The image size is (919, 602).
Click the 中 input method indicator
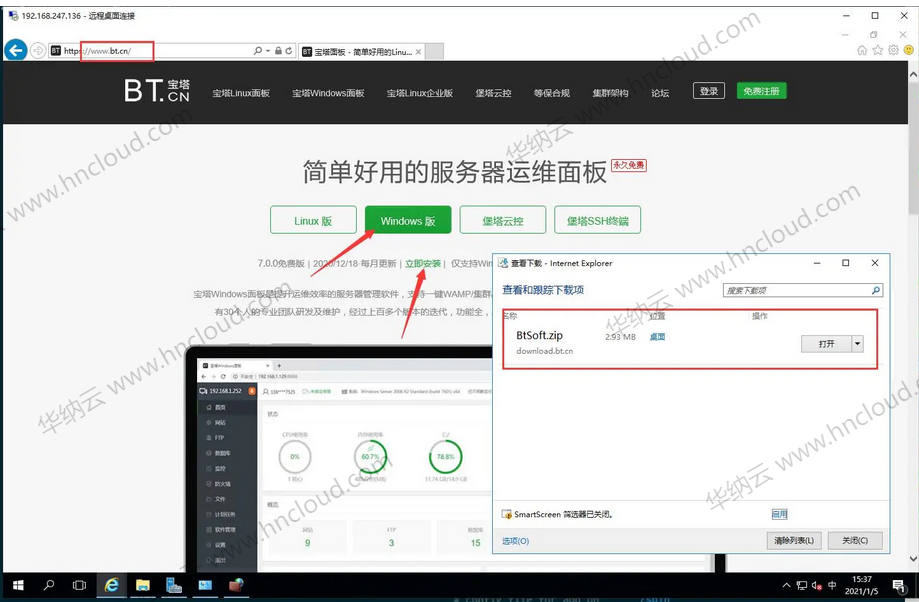coord(832,585)
